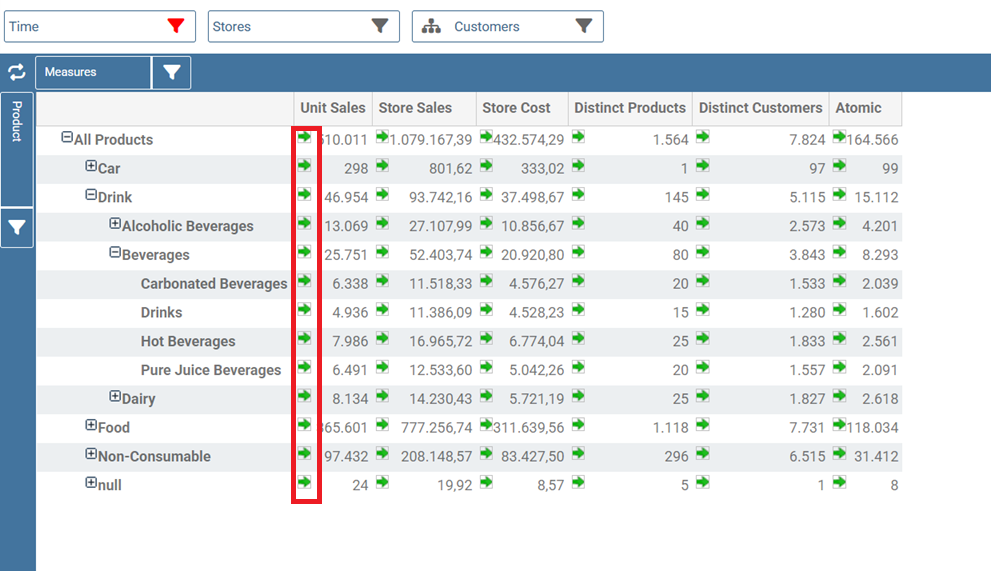Select the Product axis tab
The height and width of the screenshot is (571, 991).
pos(17,149)
